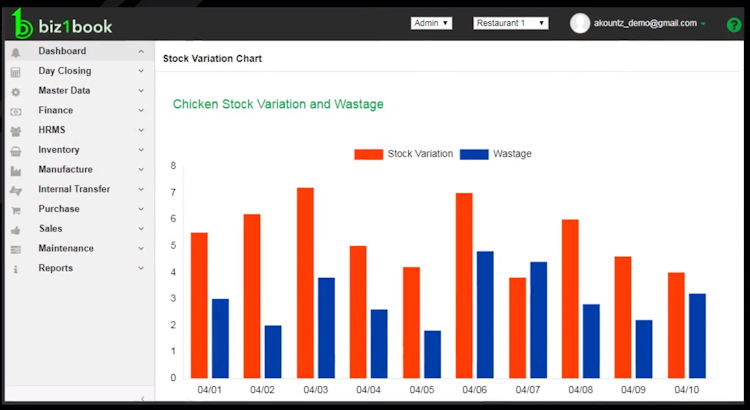Collapse the sidebar with bottom arrow
The image size is (750, 410).
pyautogui.click(x=143, y=399)
